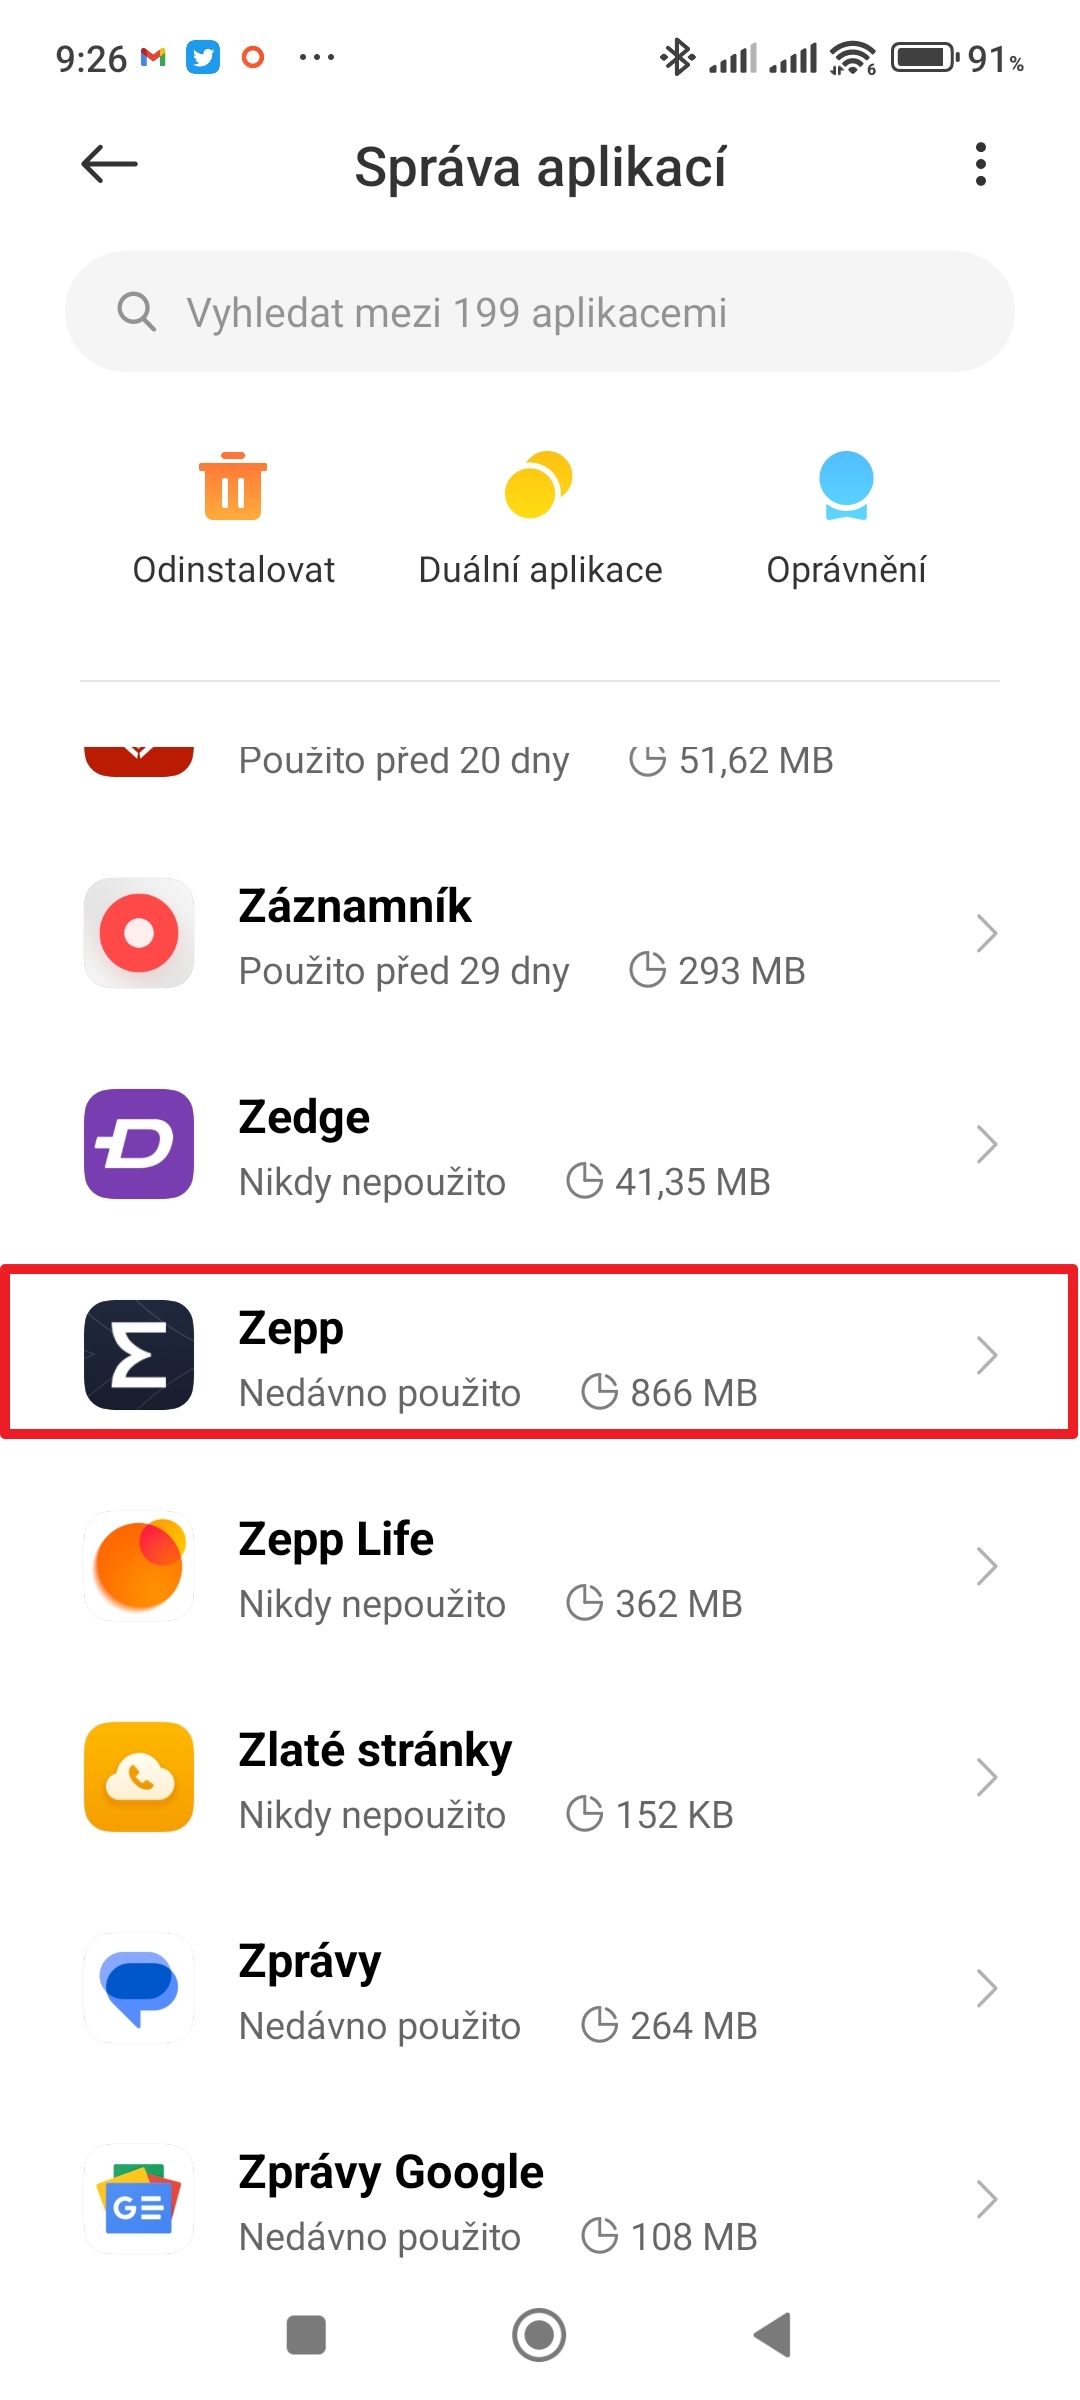Select the Zlaté stránky list entry
This screenshot has width=1080, height=2400.
[540, 1778]
